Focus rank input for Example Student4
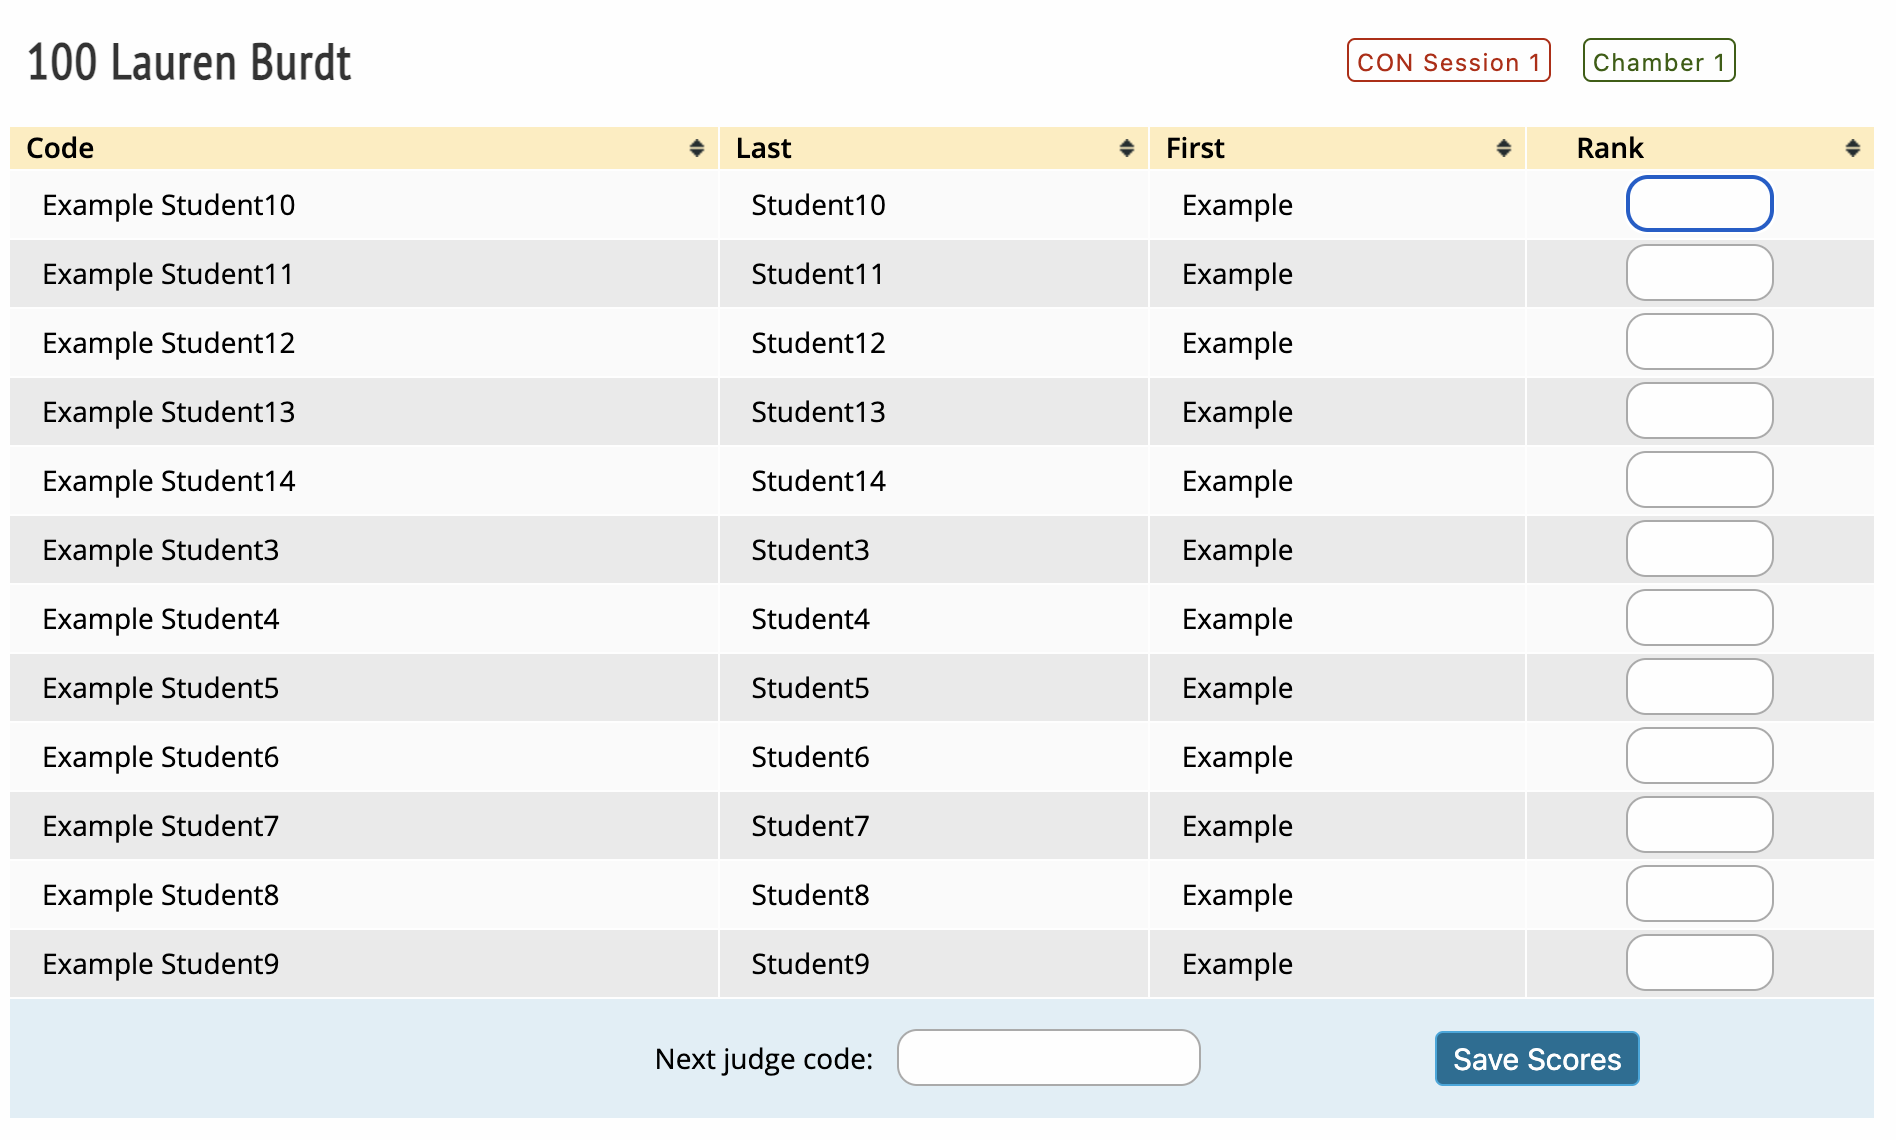1896x1140 pixels. coord(1699,618)
